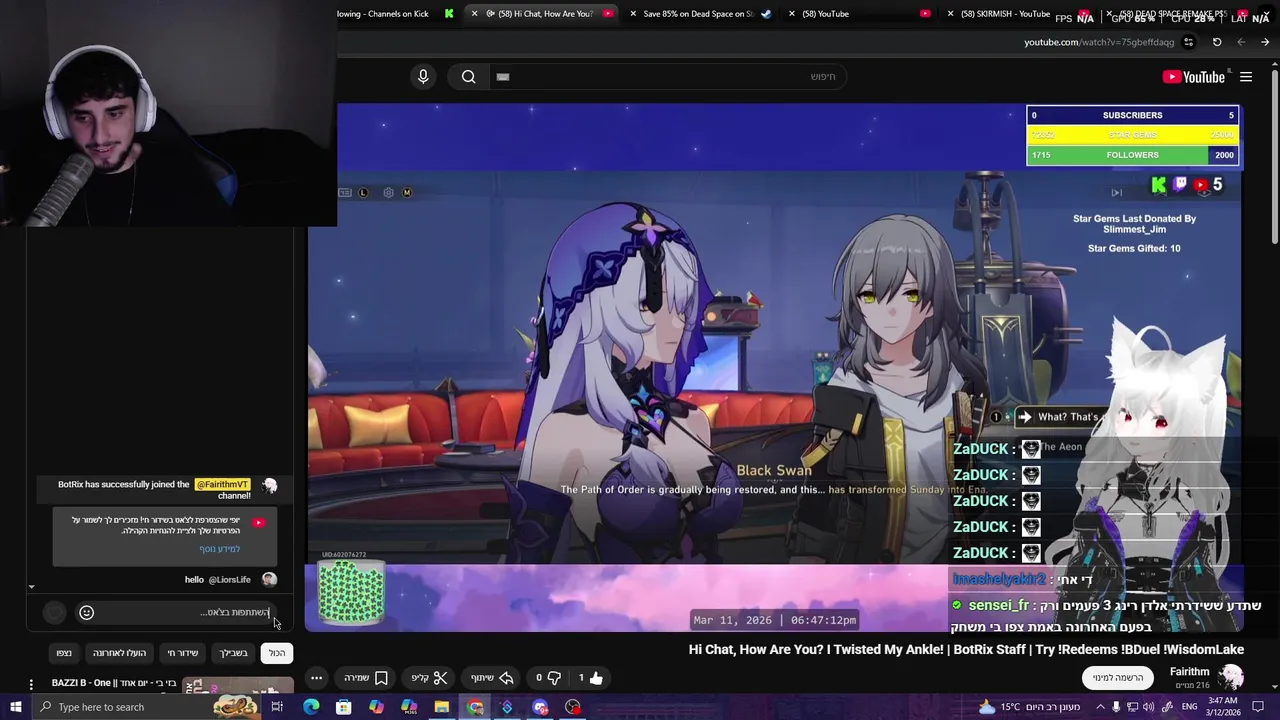This screenshot has width=1280, height=720.
Task: Like the video with thumbs up
Action: pyautogui.click(x=590, y=678)
